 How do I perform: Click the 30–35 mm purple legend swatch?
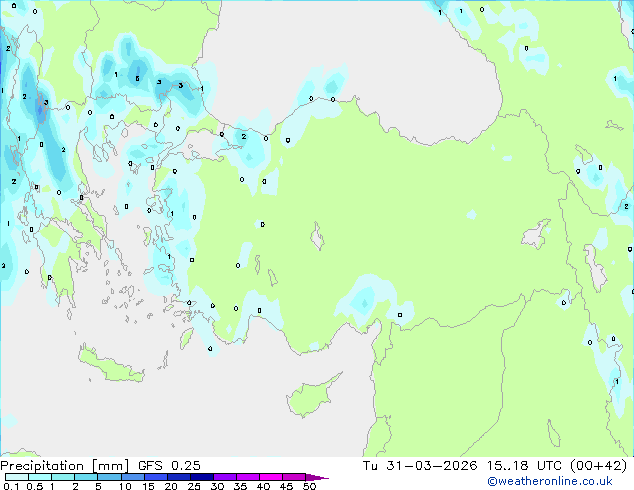click(224, 477)
